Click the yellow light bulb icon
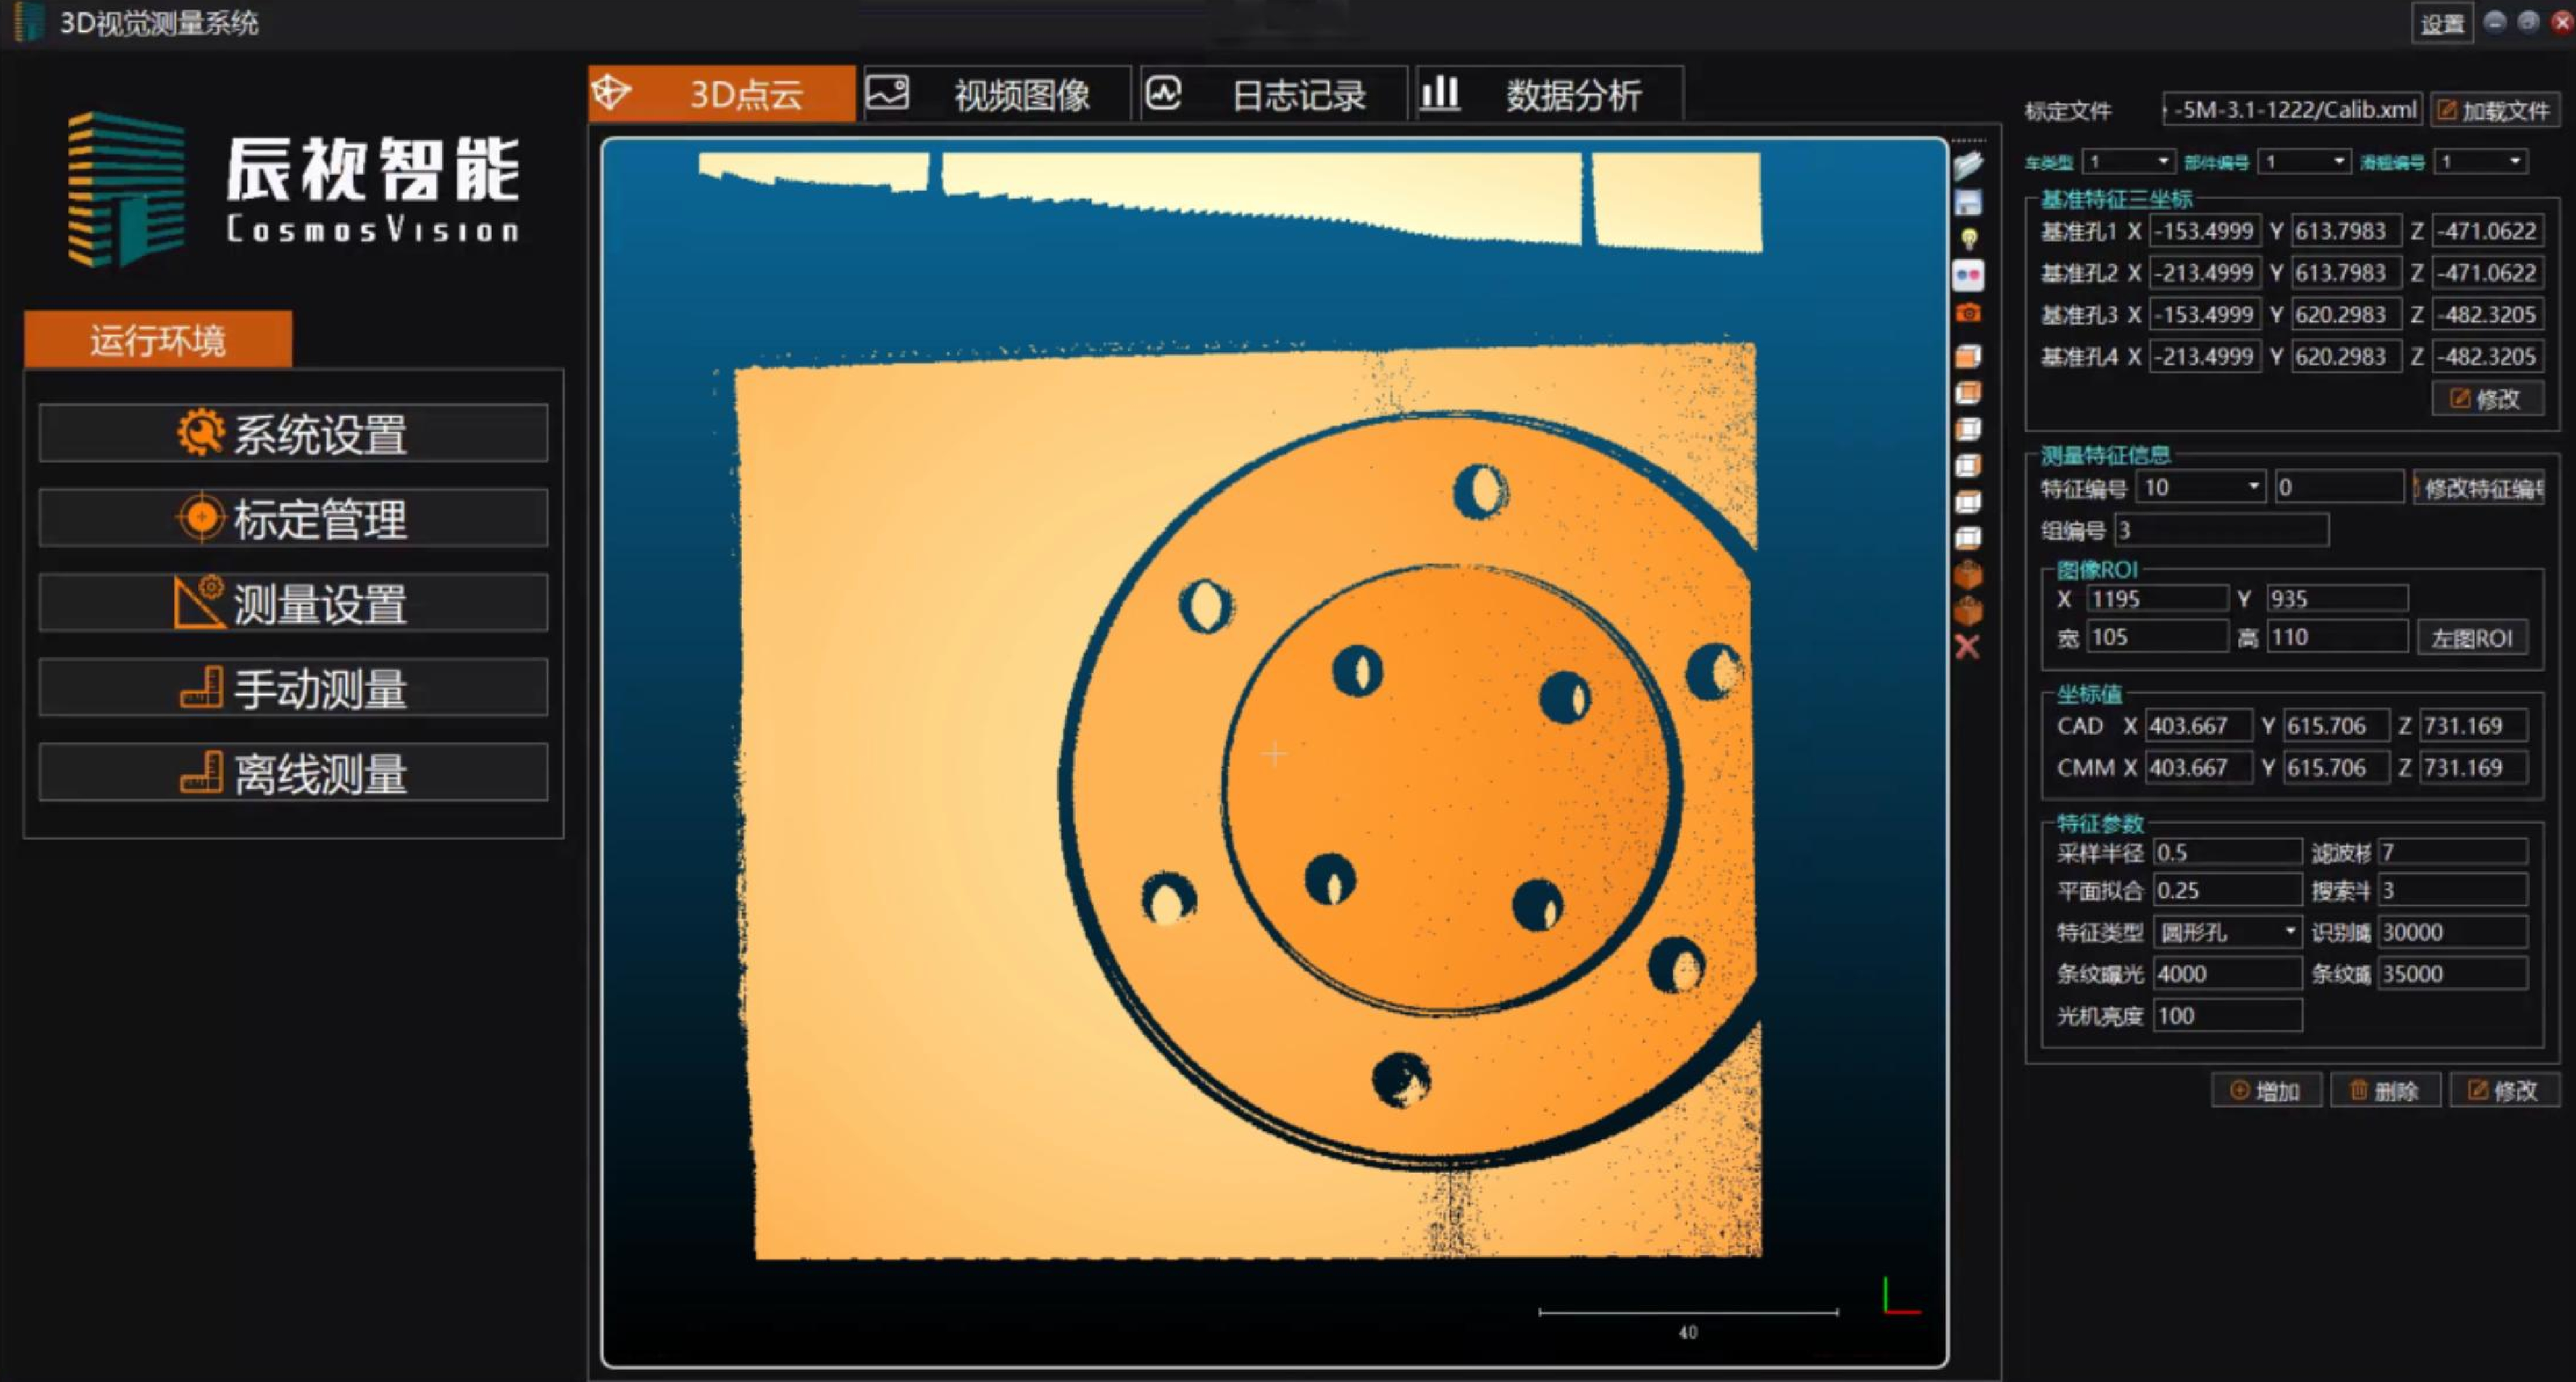Viewport: 2576px width, 1382px height. 1968,239
